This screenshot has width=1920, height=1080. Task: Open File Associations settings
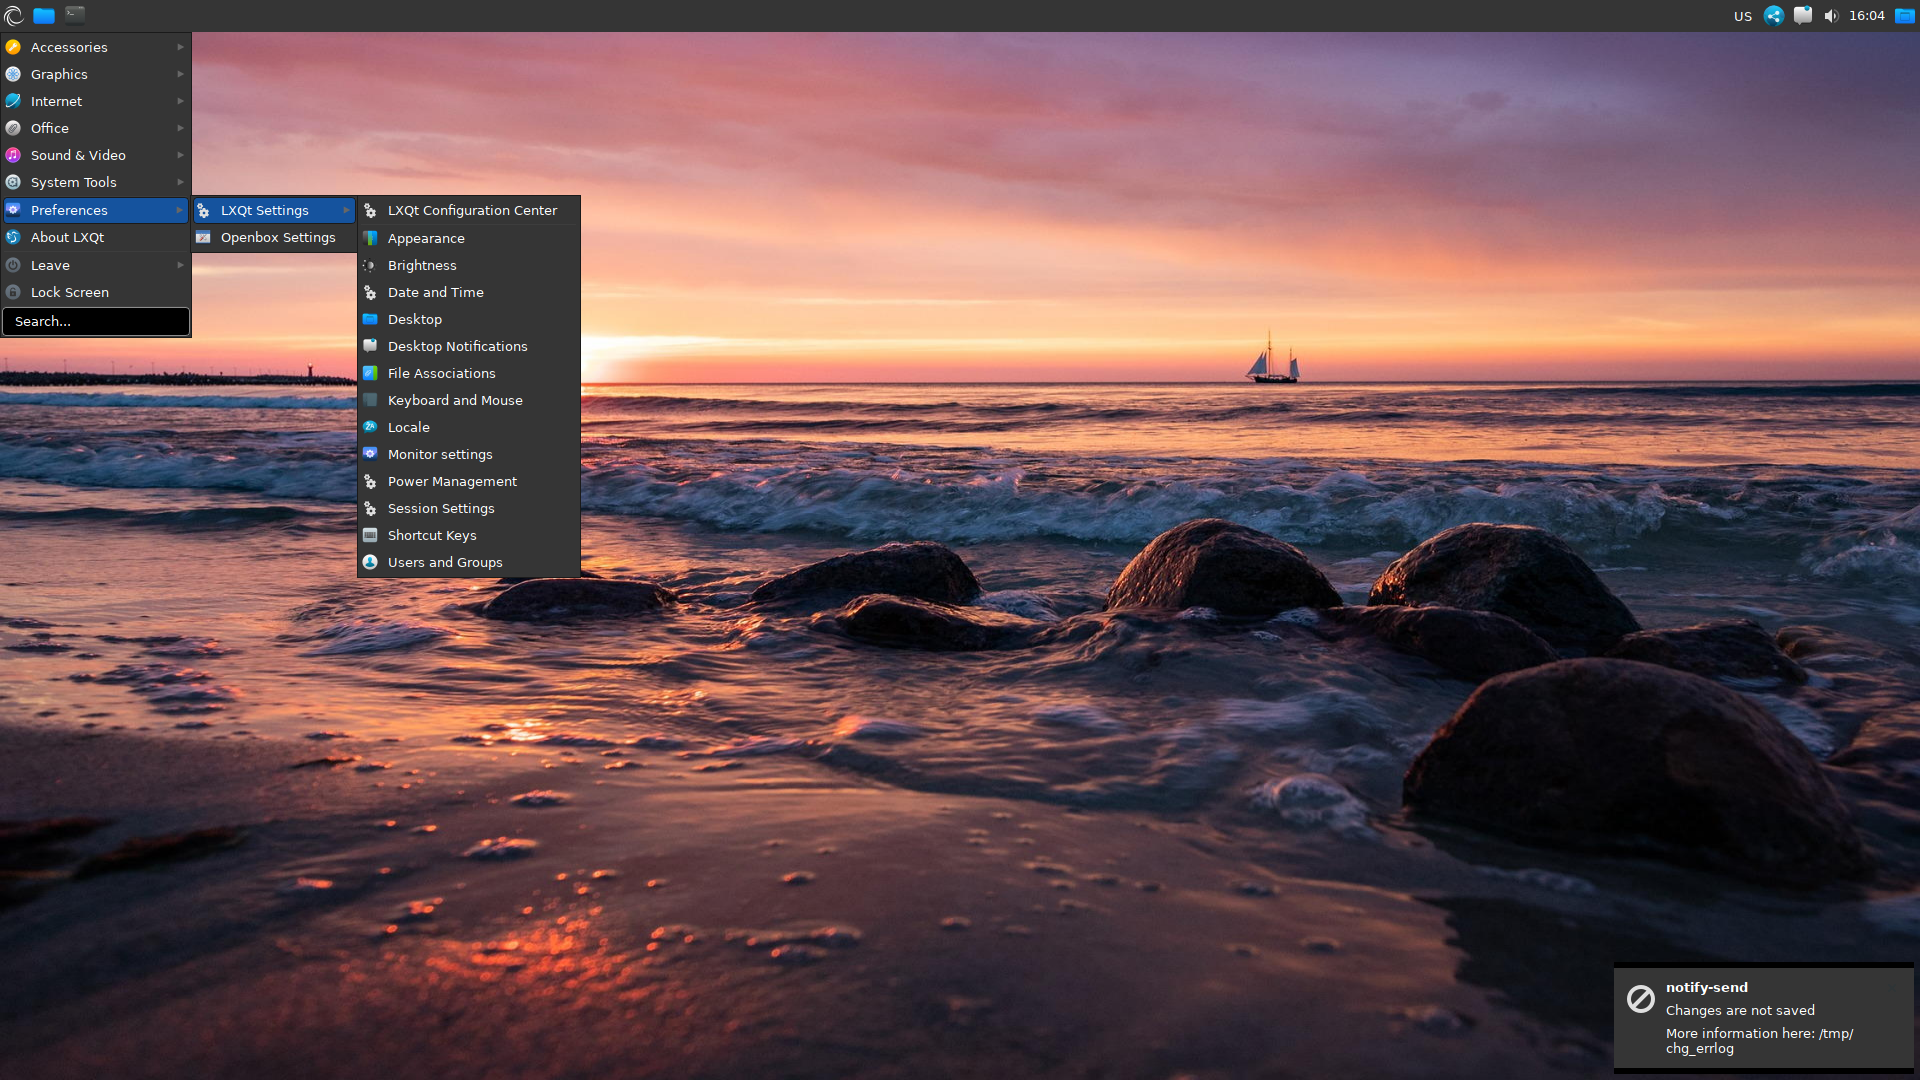coord(469,373)
